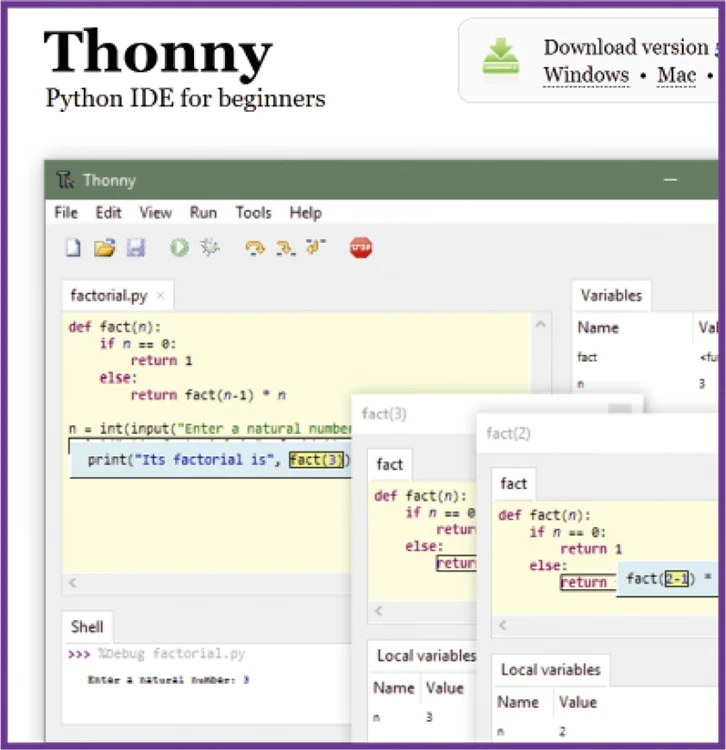Start debugging with the bug icon
The height and width of the screenshot is (750, 726).
pos(209,248)
